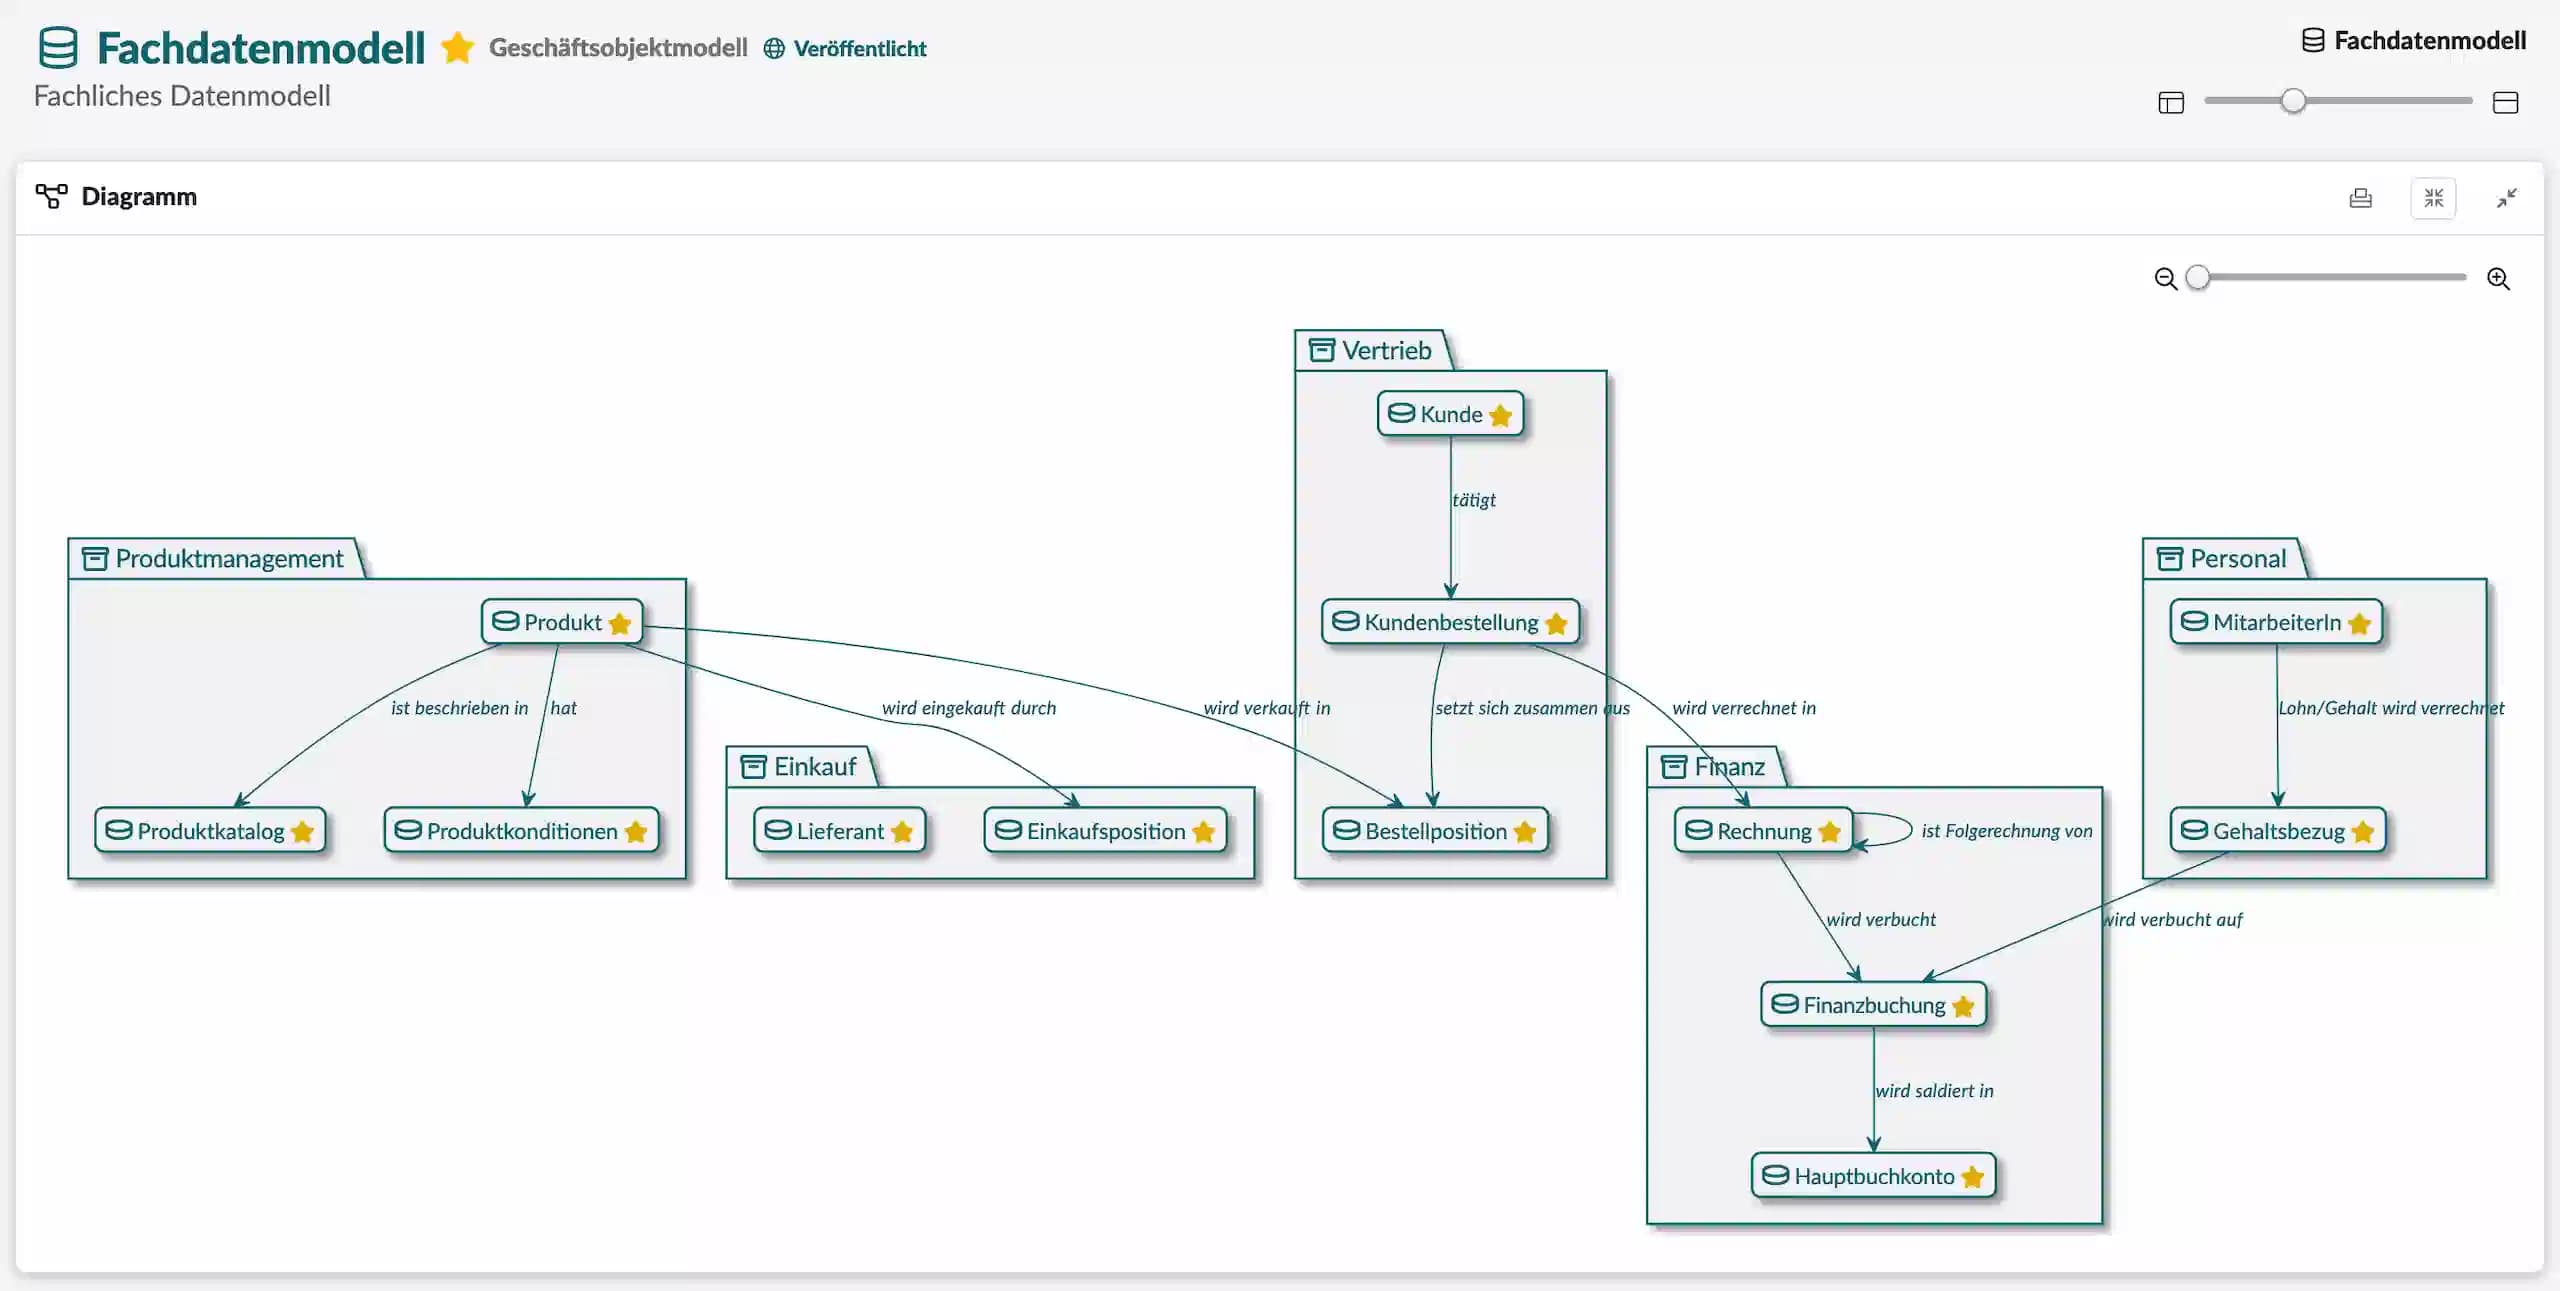This screenshot has width=2560, height=1291.
Task: Open Fachdatenmodell breadcrumb at top right
Action: click(x=2430, y=40)
